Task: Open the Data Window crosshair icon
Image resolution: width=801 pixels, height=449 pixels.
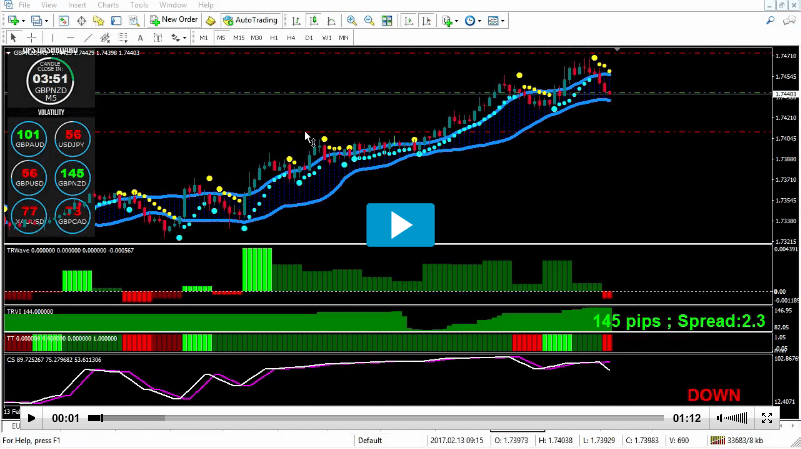Action: (81, 20)
